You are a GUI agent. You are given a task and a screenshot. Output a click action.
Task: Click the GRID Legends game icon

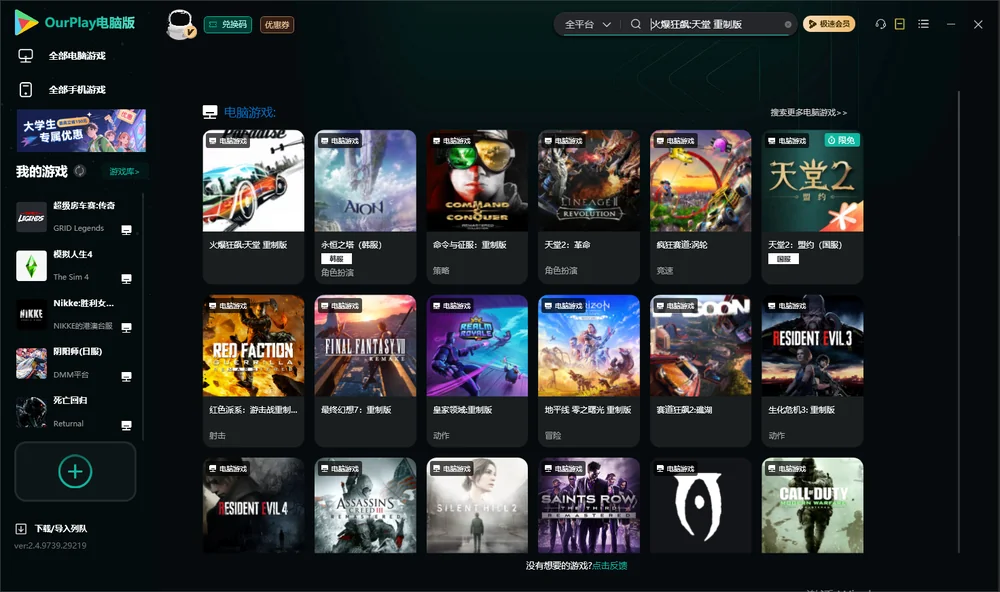(31, 217)
